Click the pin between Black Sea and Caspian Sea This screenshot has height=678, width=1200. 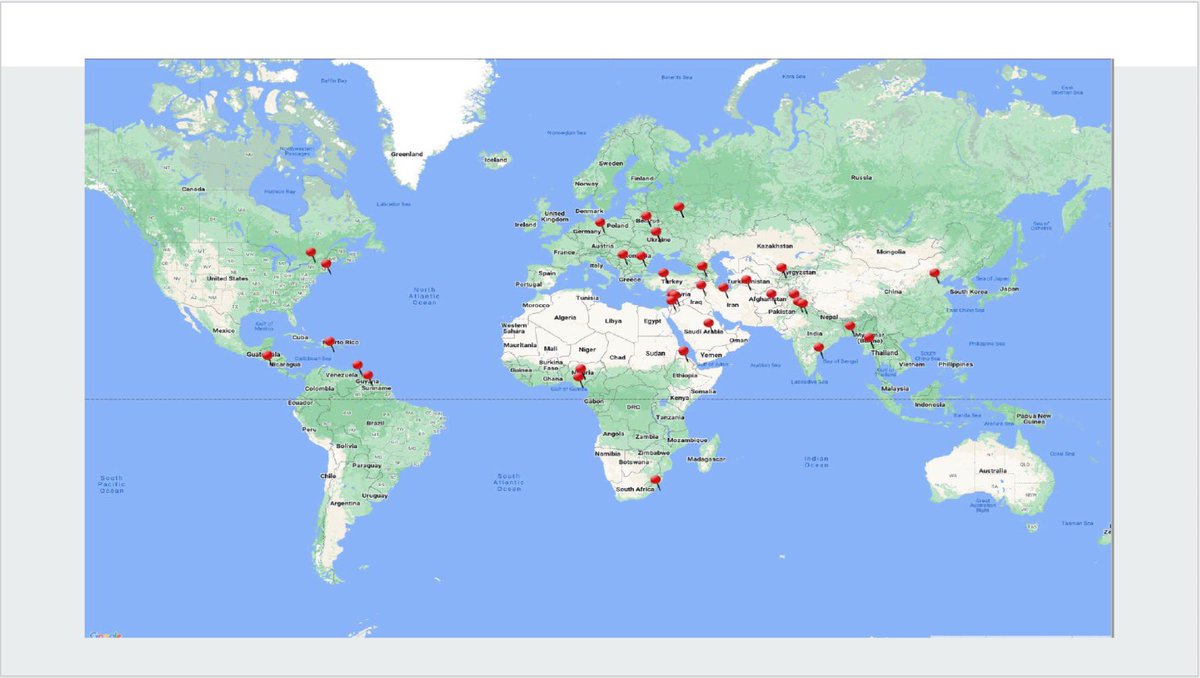(x=702, y=268)
